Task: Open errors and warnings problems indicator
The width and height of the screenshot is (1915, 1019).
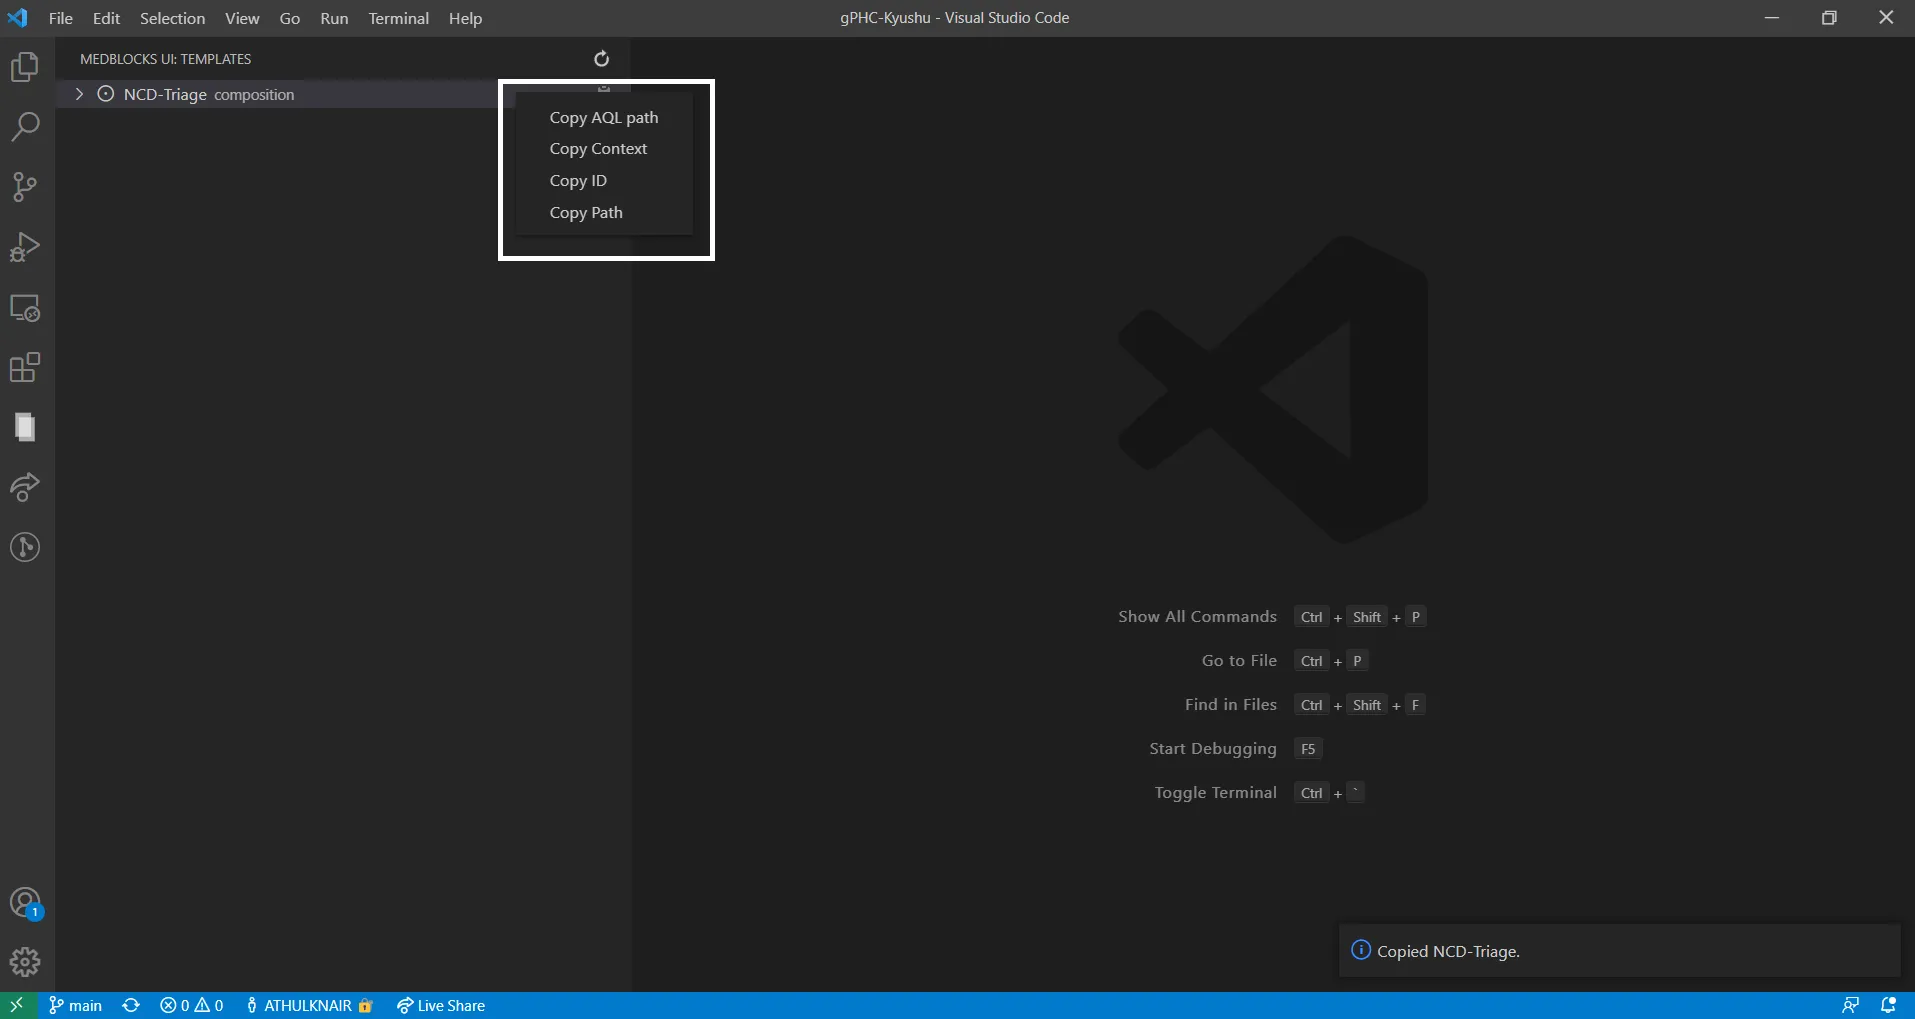Action: (x=192, y=1006)
